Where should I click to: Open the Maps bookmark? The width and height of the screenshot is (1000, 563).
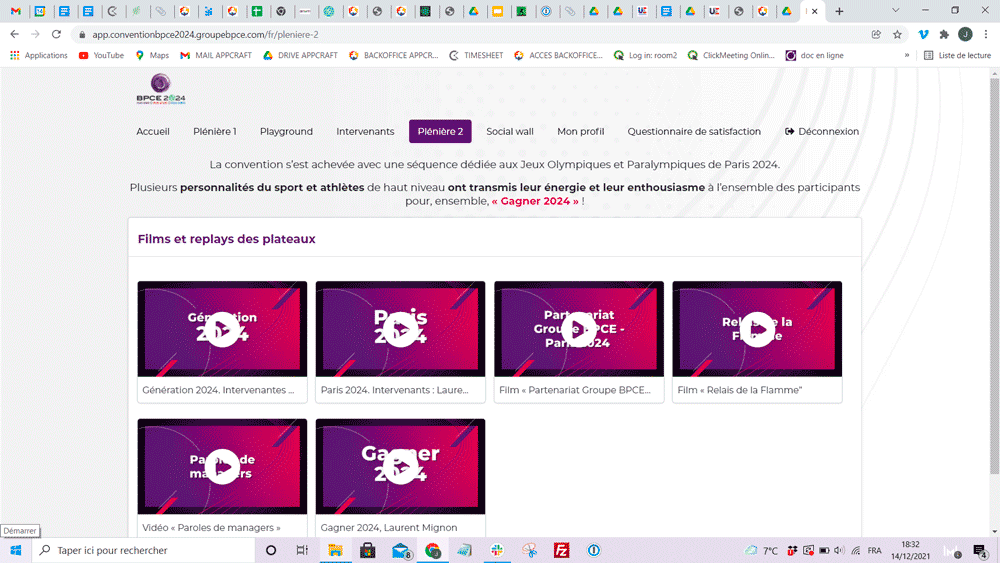(152, 56)
